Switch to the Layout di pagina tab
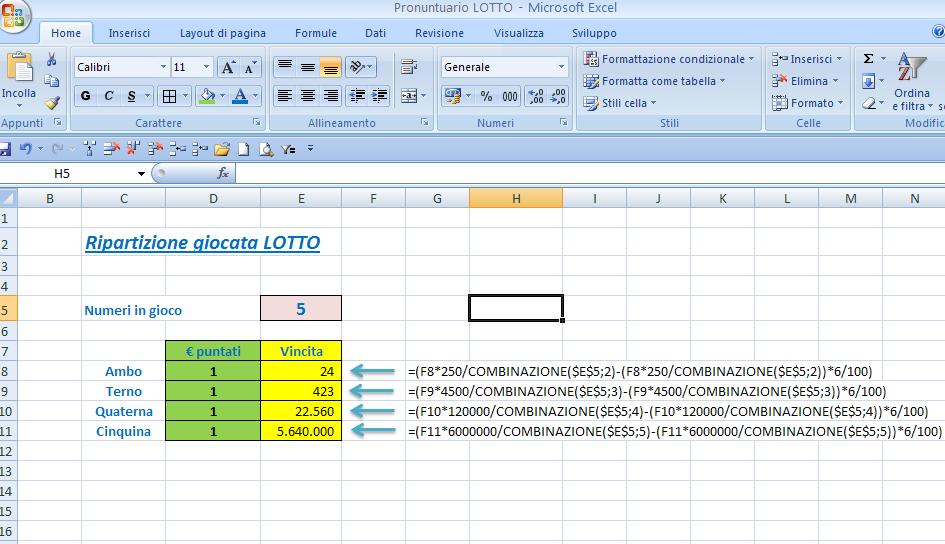The width and height of the screenshot is (945, 544). pos(222,33)
